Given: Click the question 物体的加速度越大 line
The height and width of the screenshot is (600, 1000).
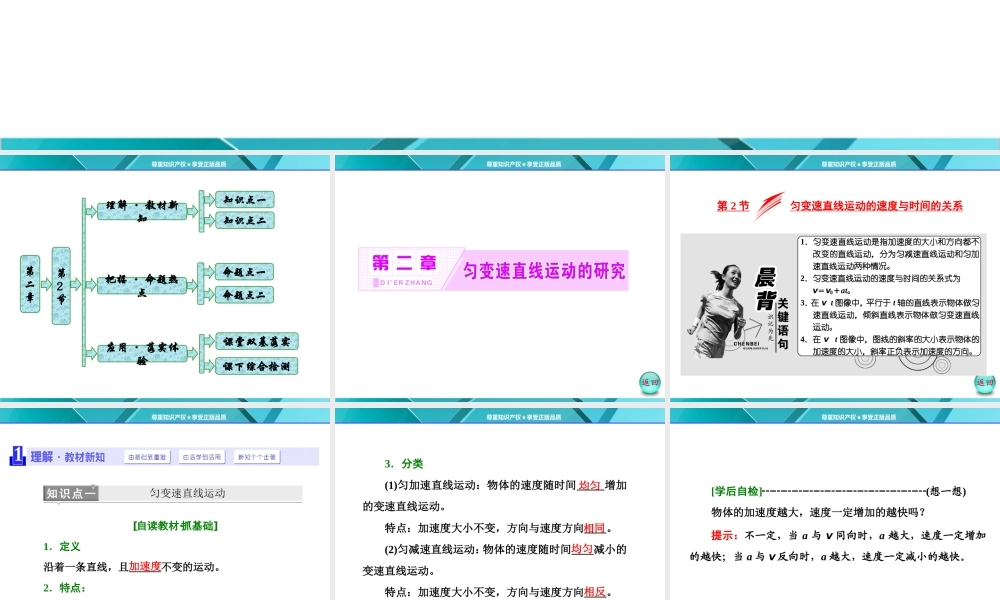Looking at the screenshot, I should [818, 512].
